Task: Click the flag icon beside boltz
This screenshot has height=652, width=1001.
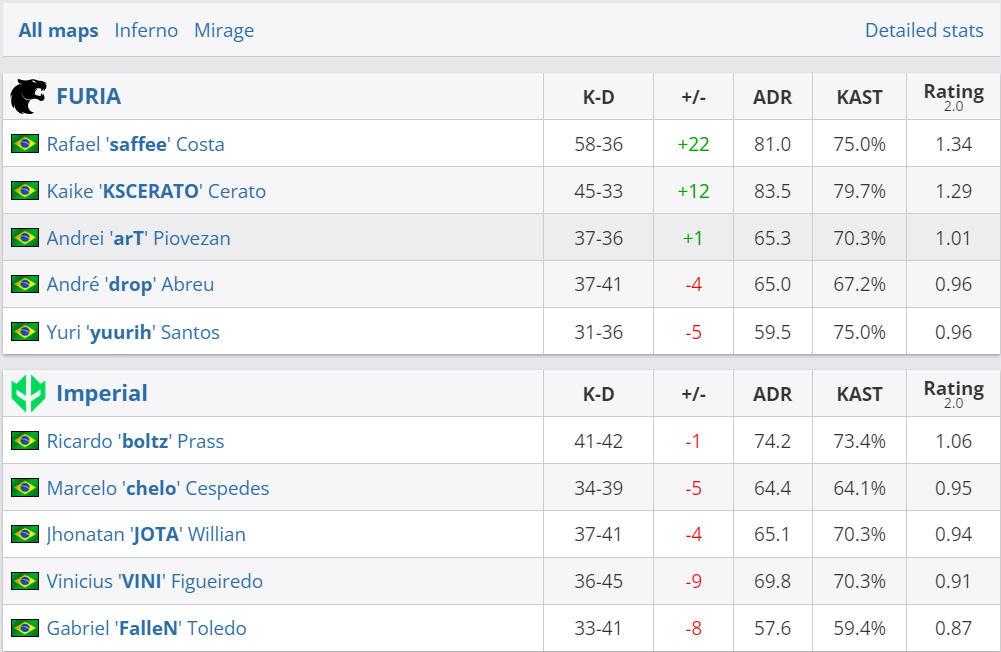Action: [25, 441]
